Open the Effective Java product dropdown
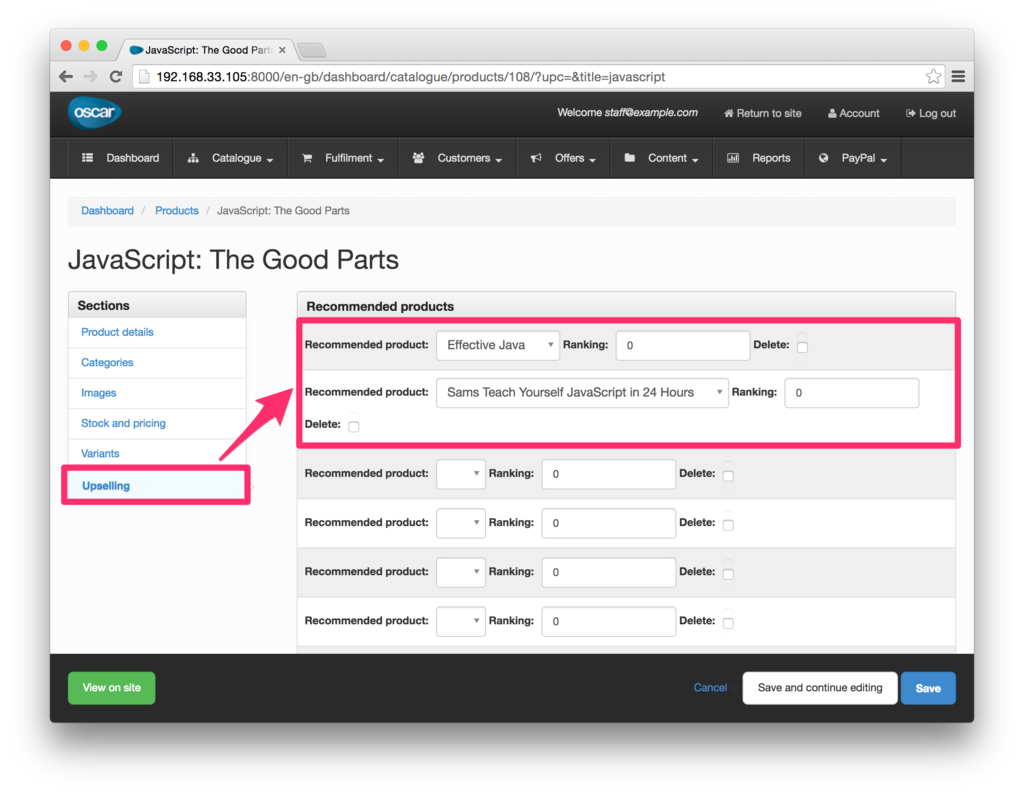 point(498,345)
